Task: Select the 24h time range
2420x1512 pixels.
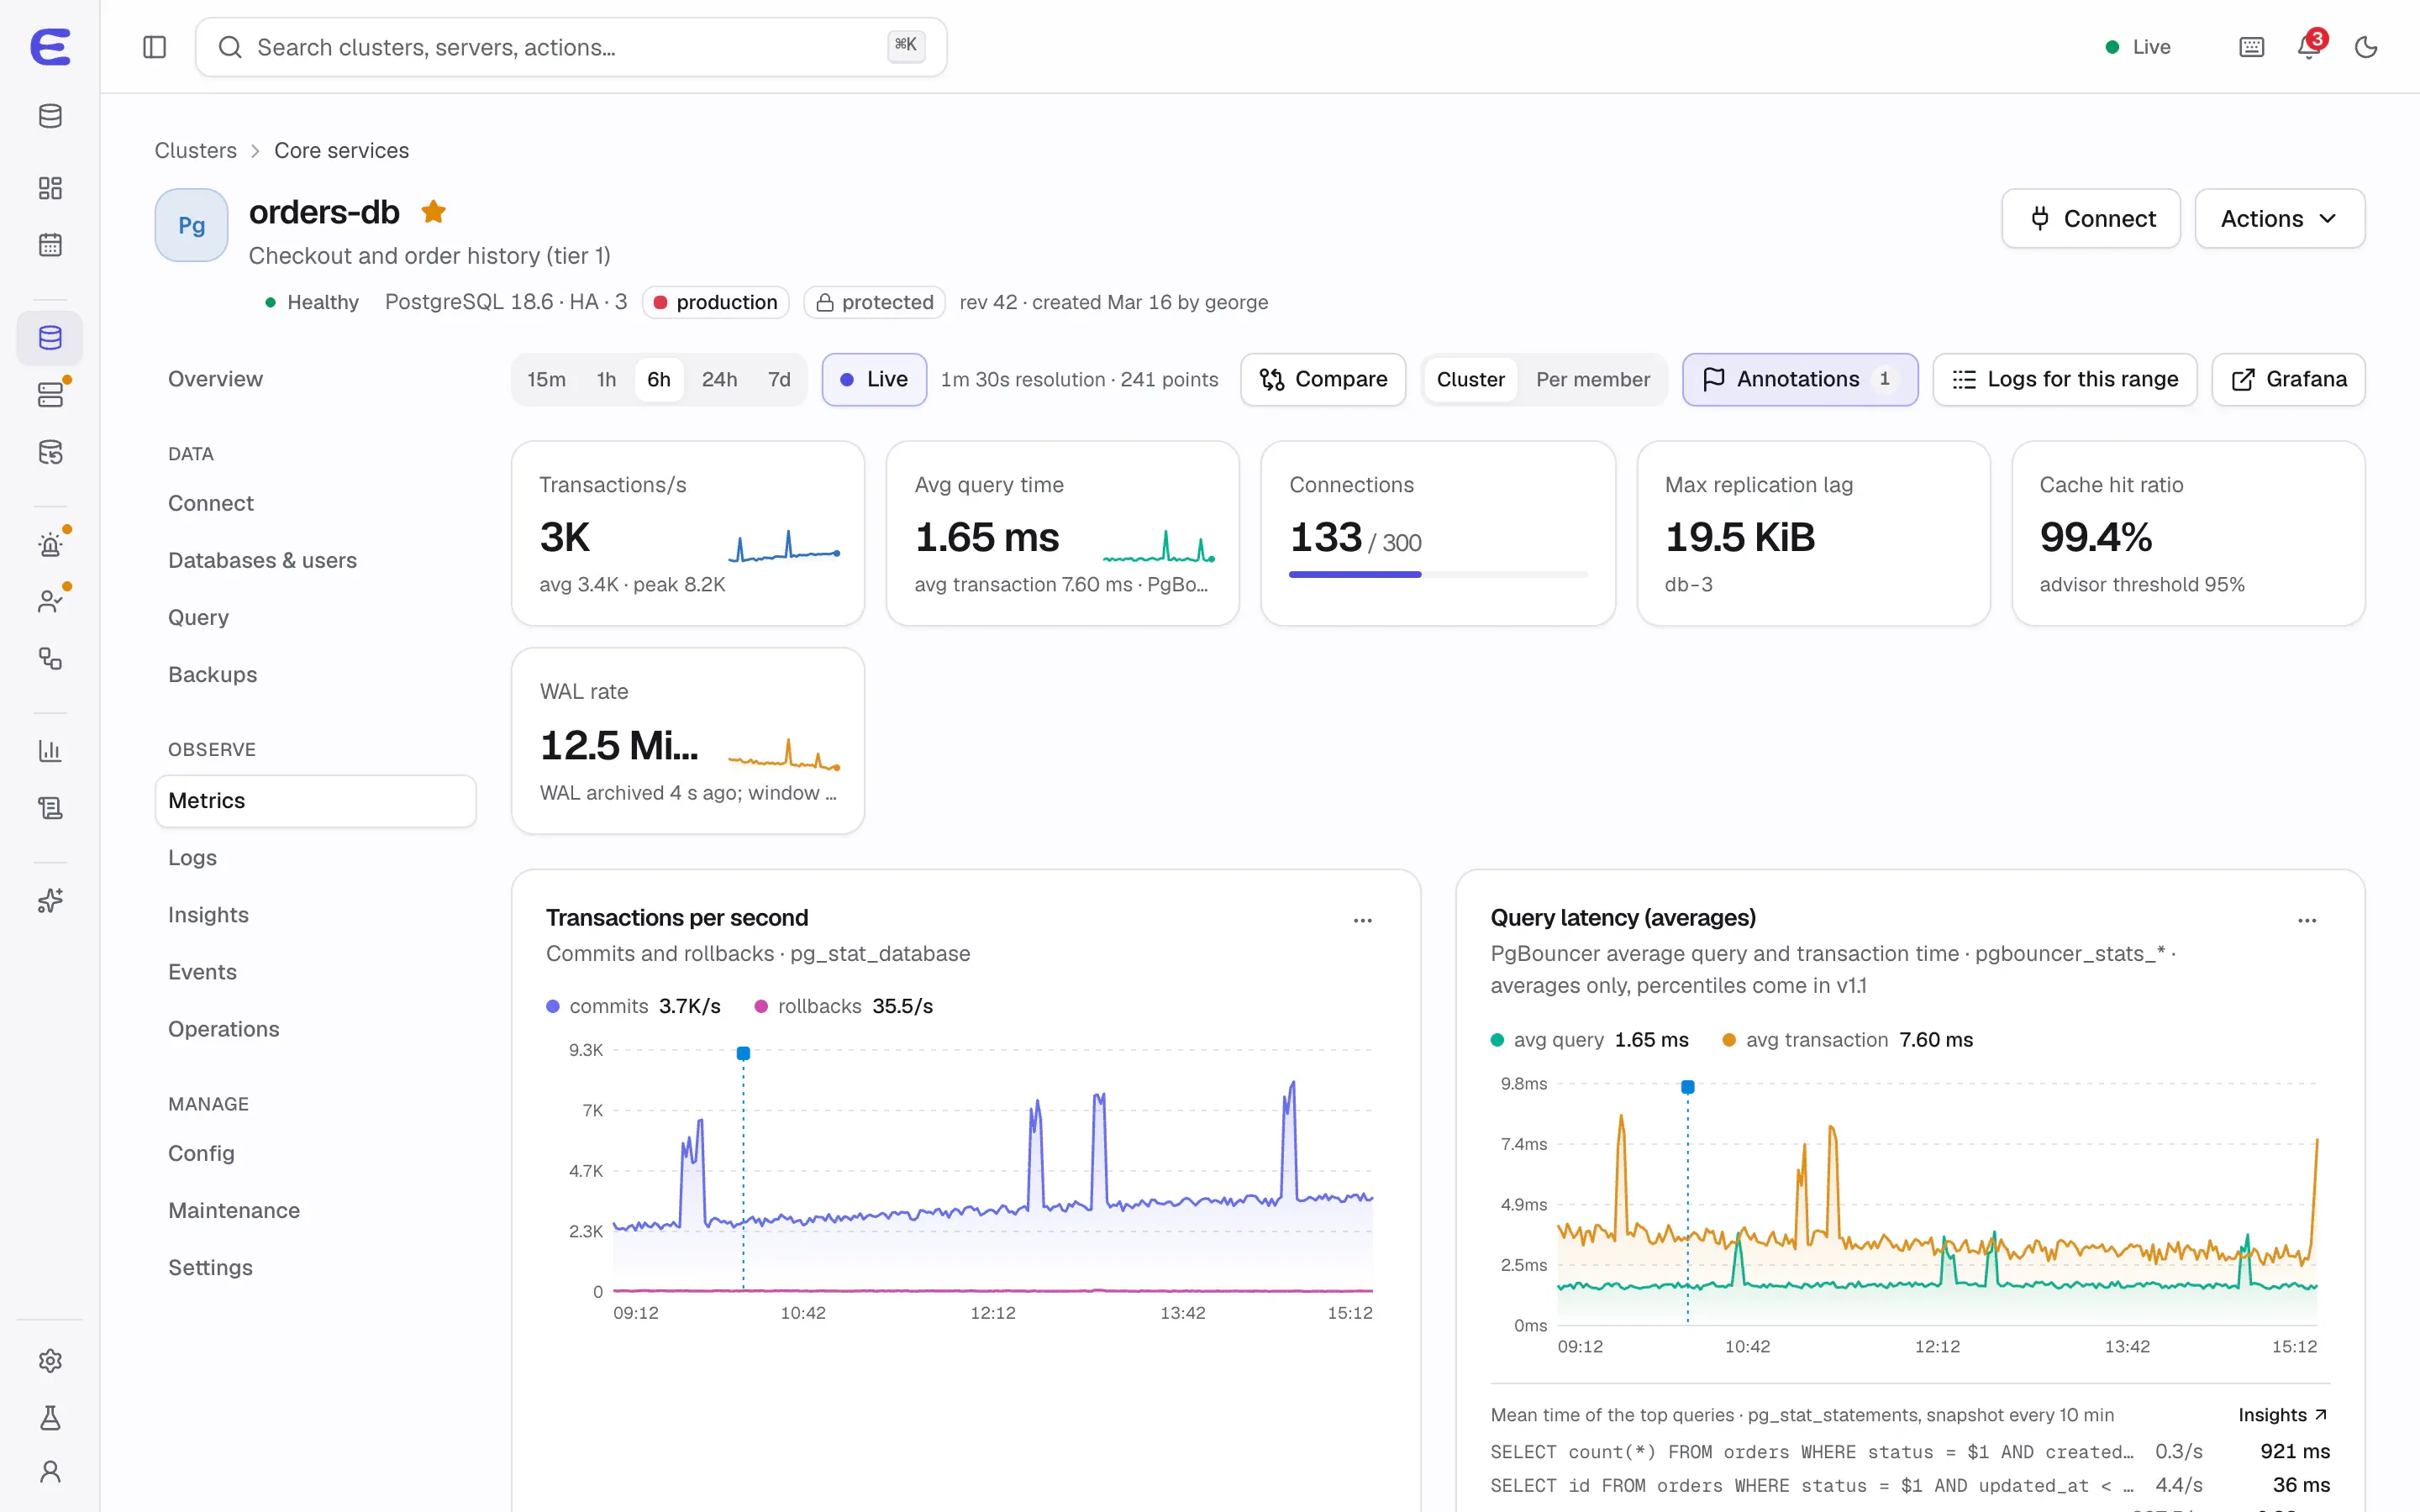Action: (719, 379)
